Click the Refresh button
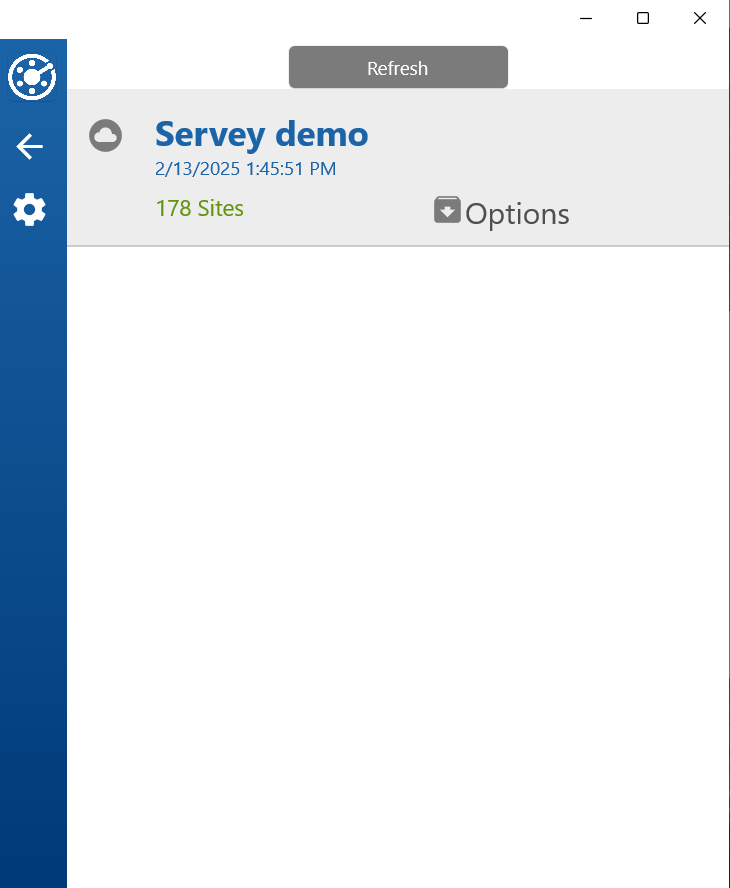The width and height of the screenshot is (730, 888). coord(398,67)
